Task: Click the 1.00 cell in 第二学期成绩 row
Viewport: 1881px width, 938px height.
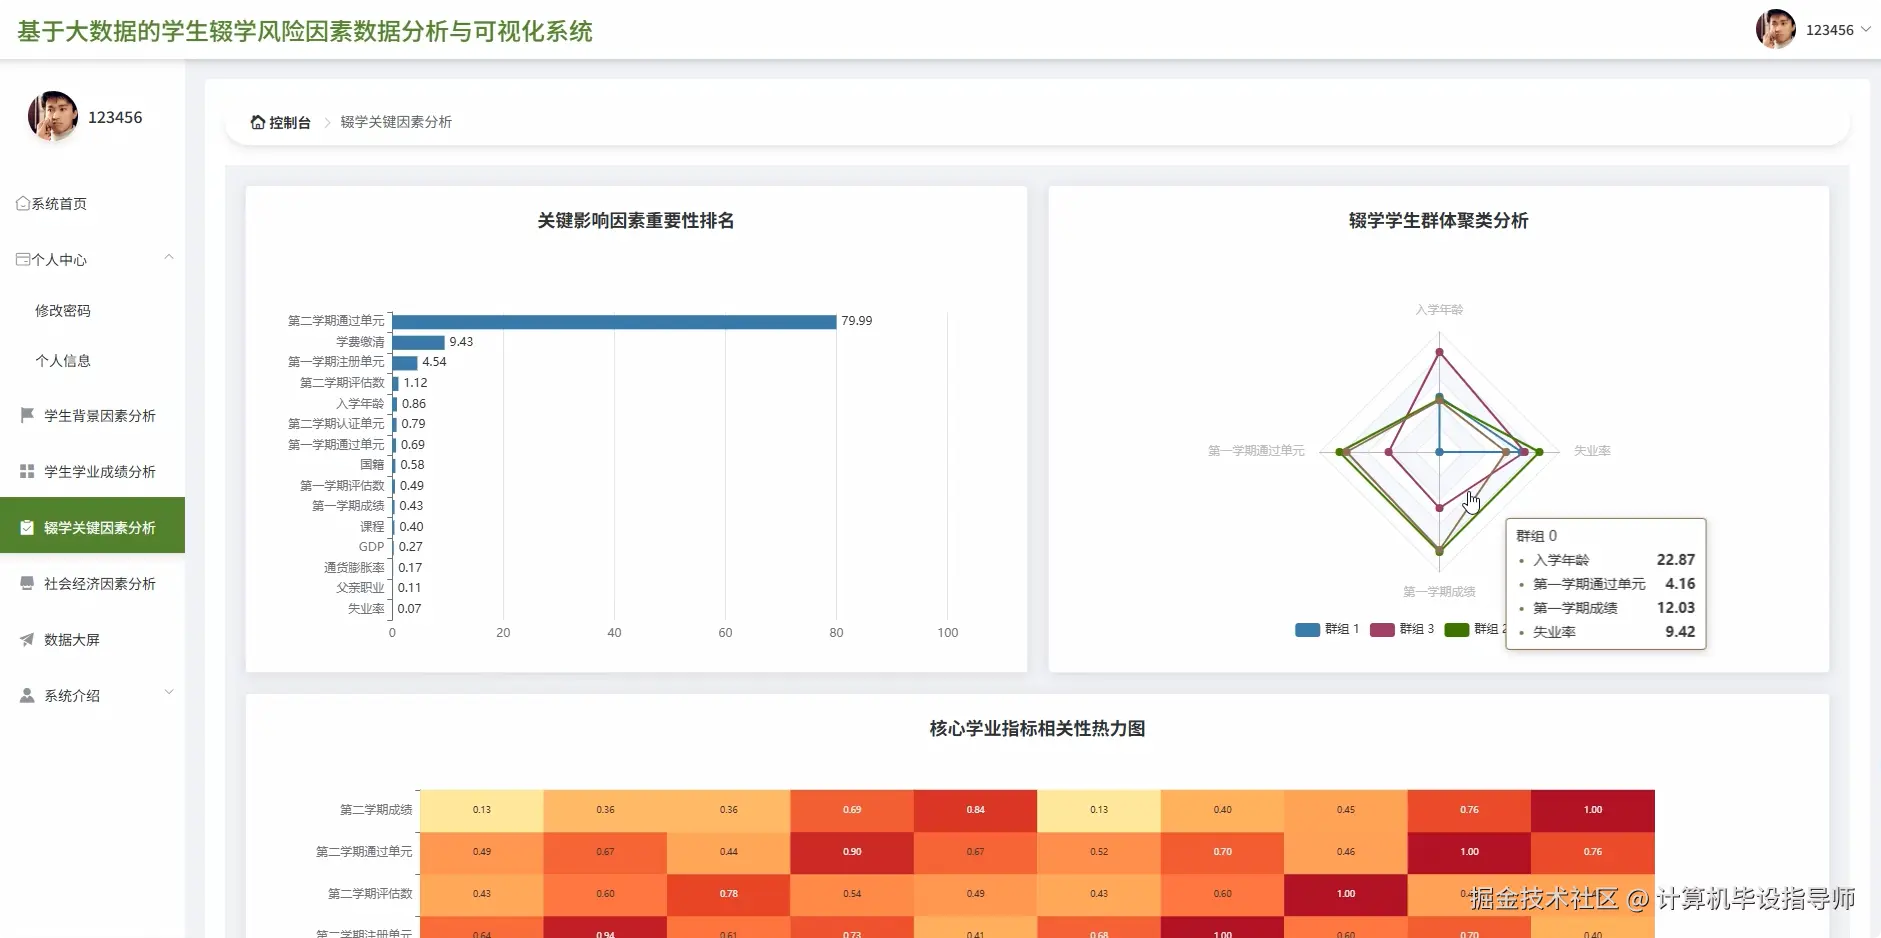Action: (1593, 810)
